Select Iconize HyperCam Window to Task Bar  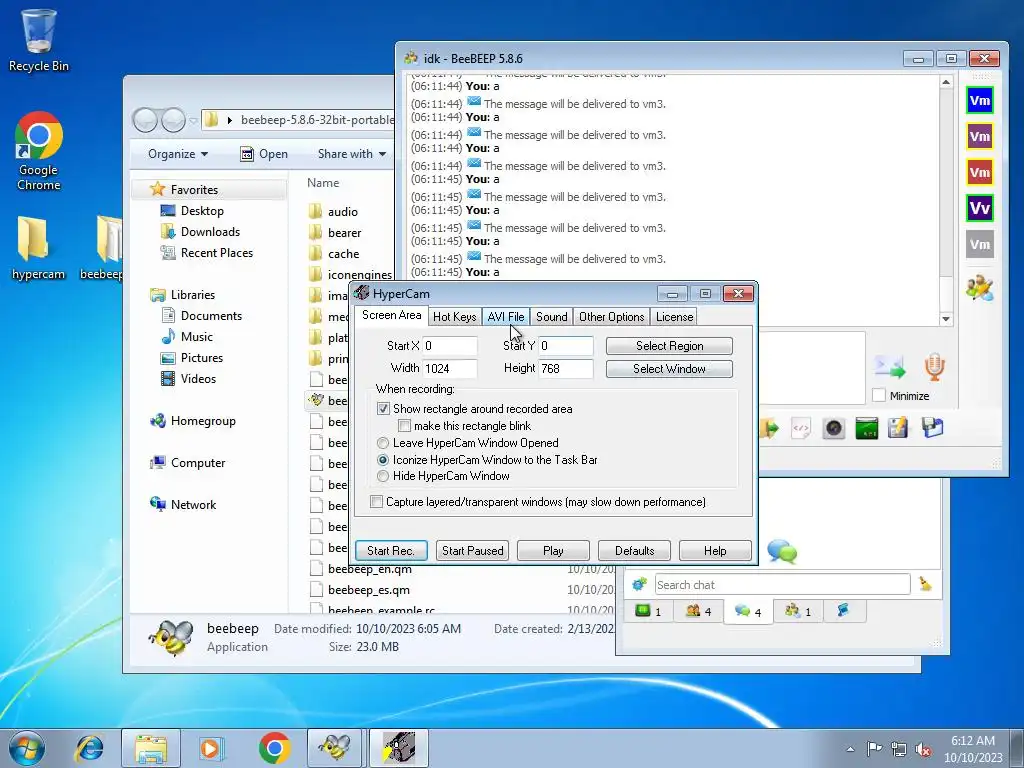point(383,460)
